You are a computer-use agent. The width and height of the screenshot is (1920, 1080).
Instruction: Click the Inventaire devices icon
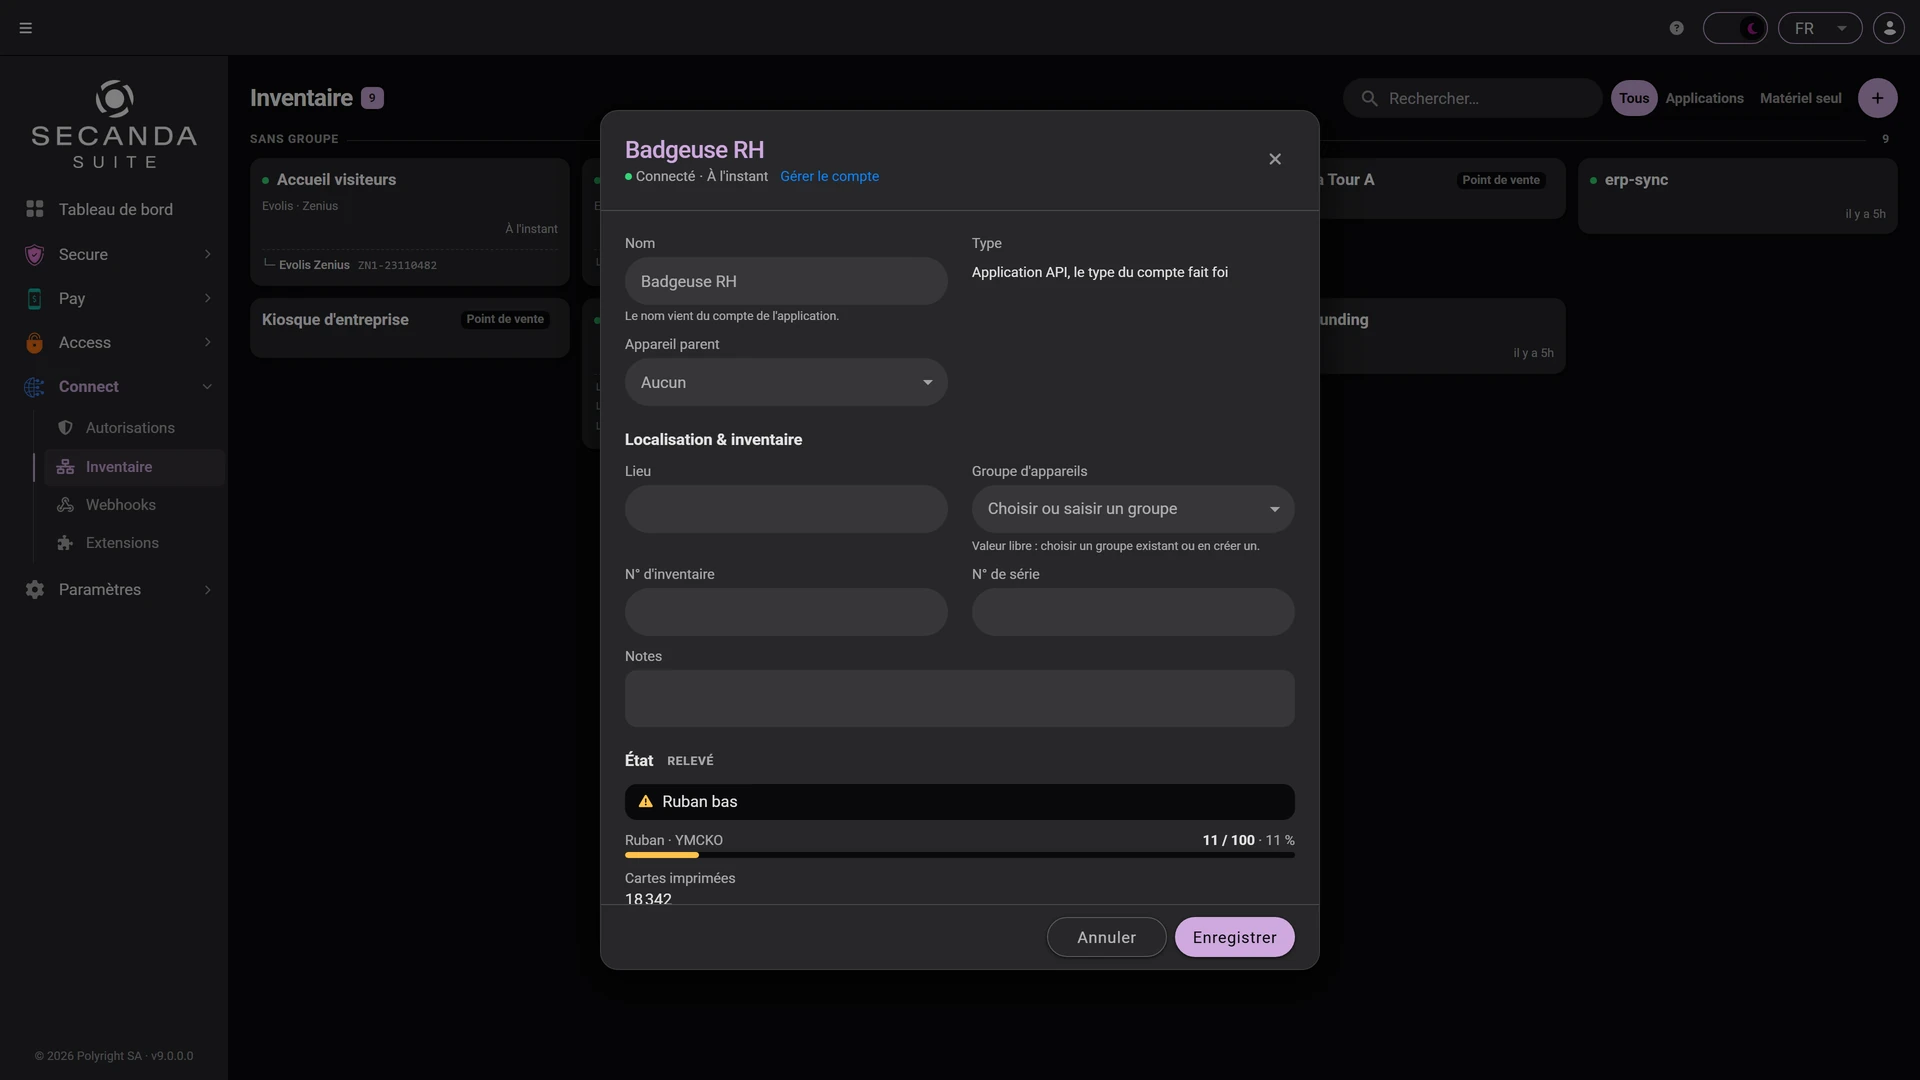click(x=65, y=467)
